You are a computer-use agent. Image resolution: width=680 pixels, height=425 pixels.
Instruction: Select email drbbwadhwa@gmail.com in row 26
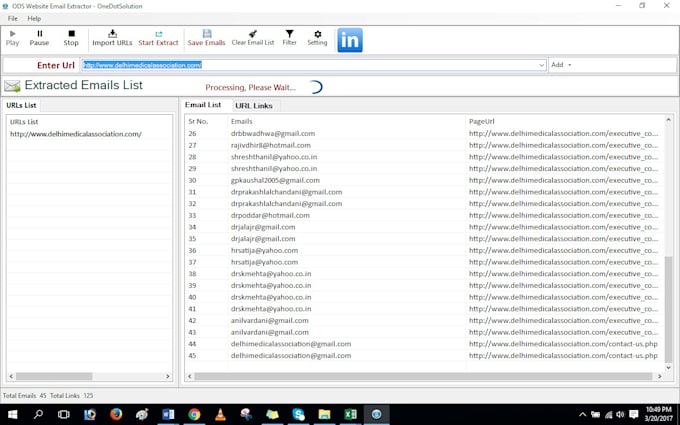coord(273,134)
